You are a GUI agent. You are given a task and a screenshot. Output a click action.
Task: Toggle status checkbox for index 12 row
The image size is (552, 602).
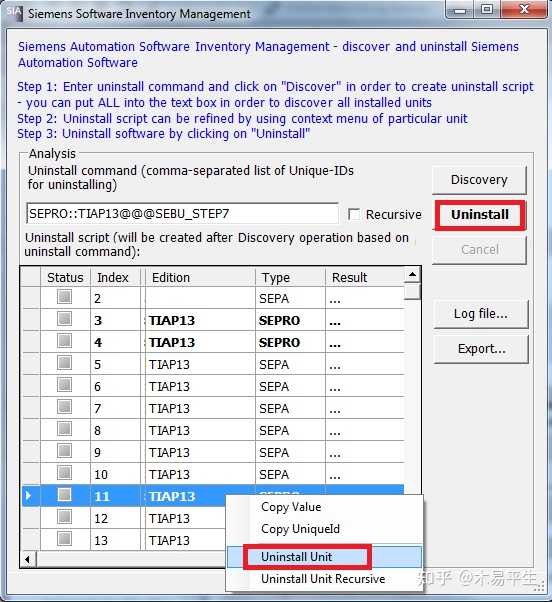(64, 516)
